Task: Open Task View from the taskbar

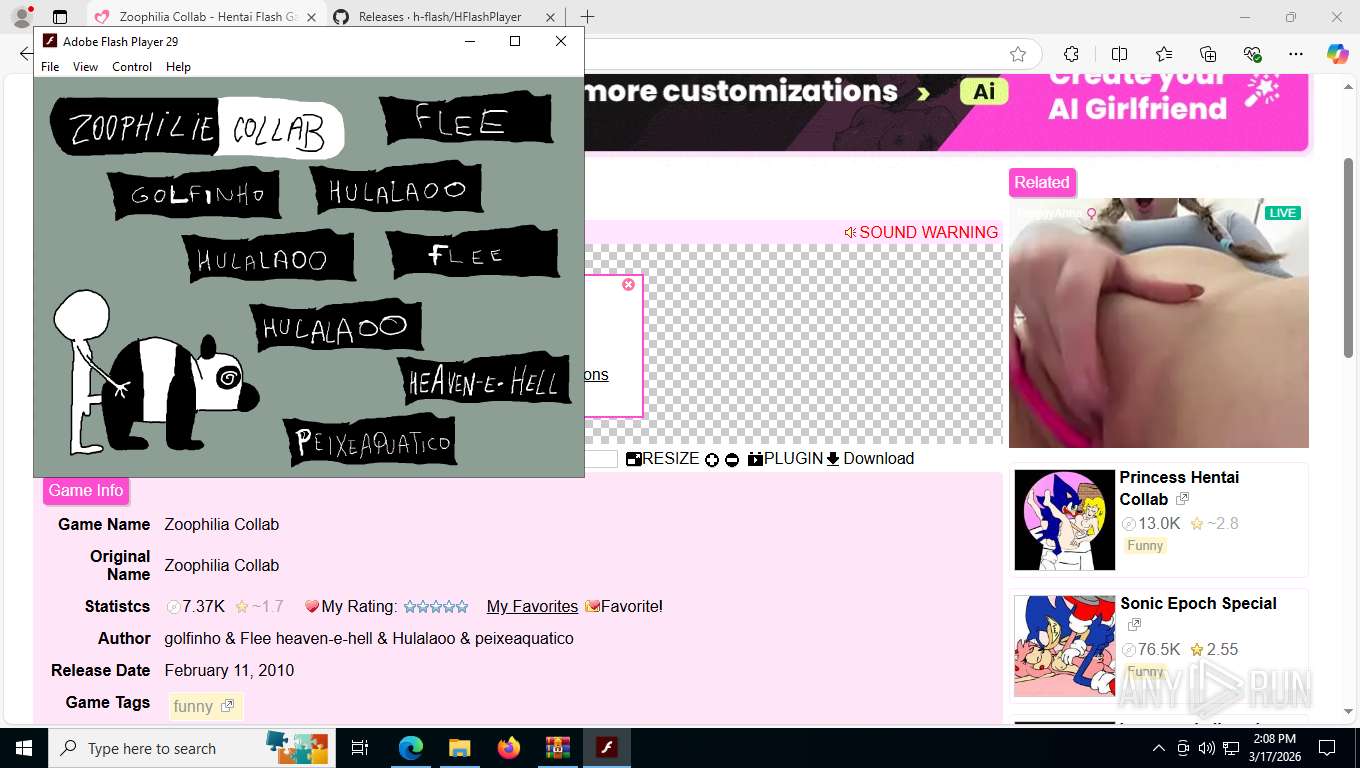Action: (360, 748)
